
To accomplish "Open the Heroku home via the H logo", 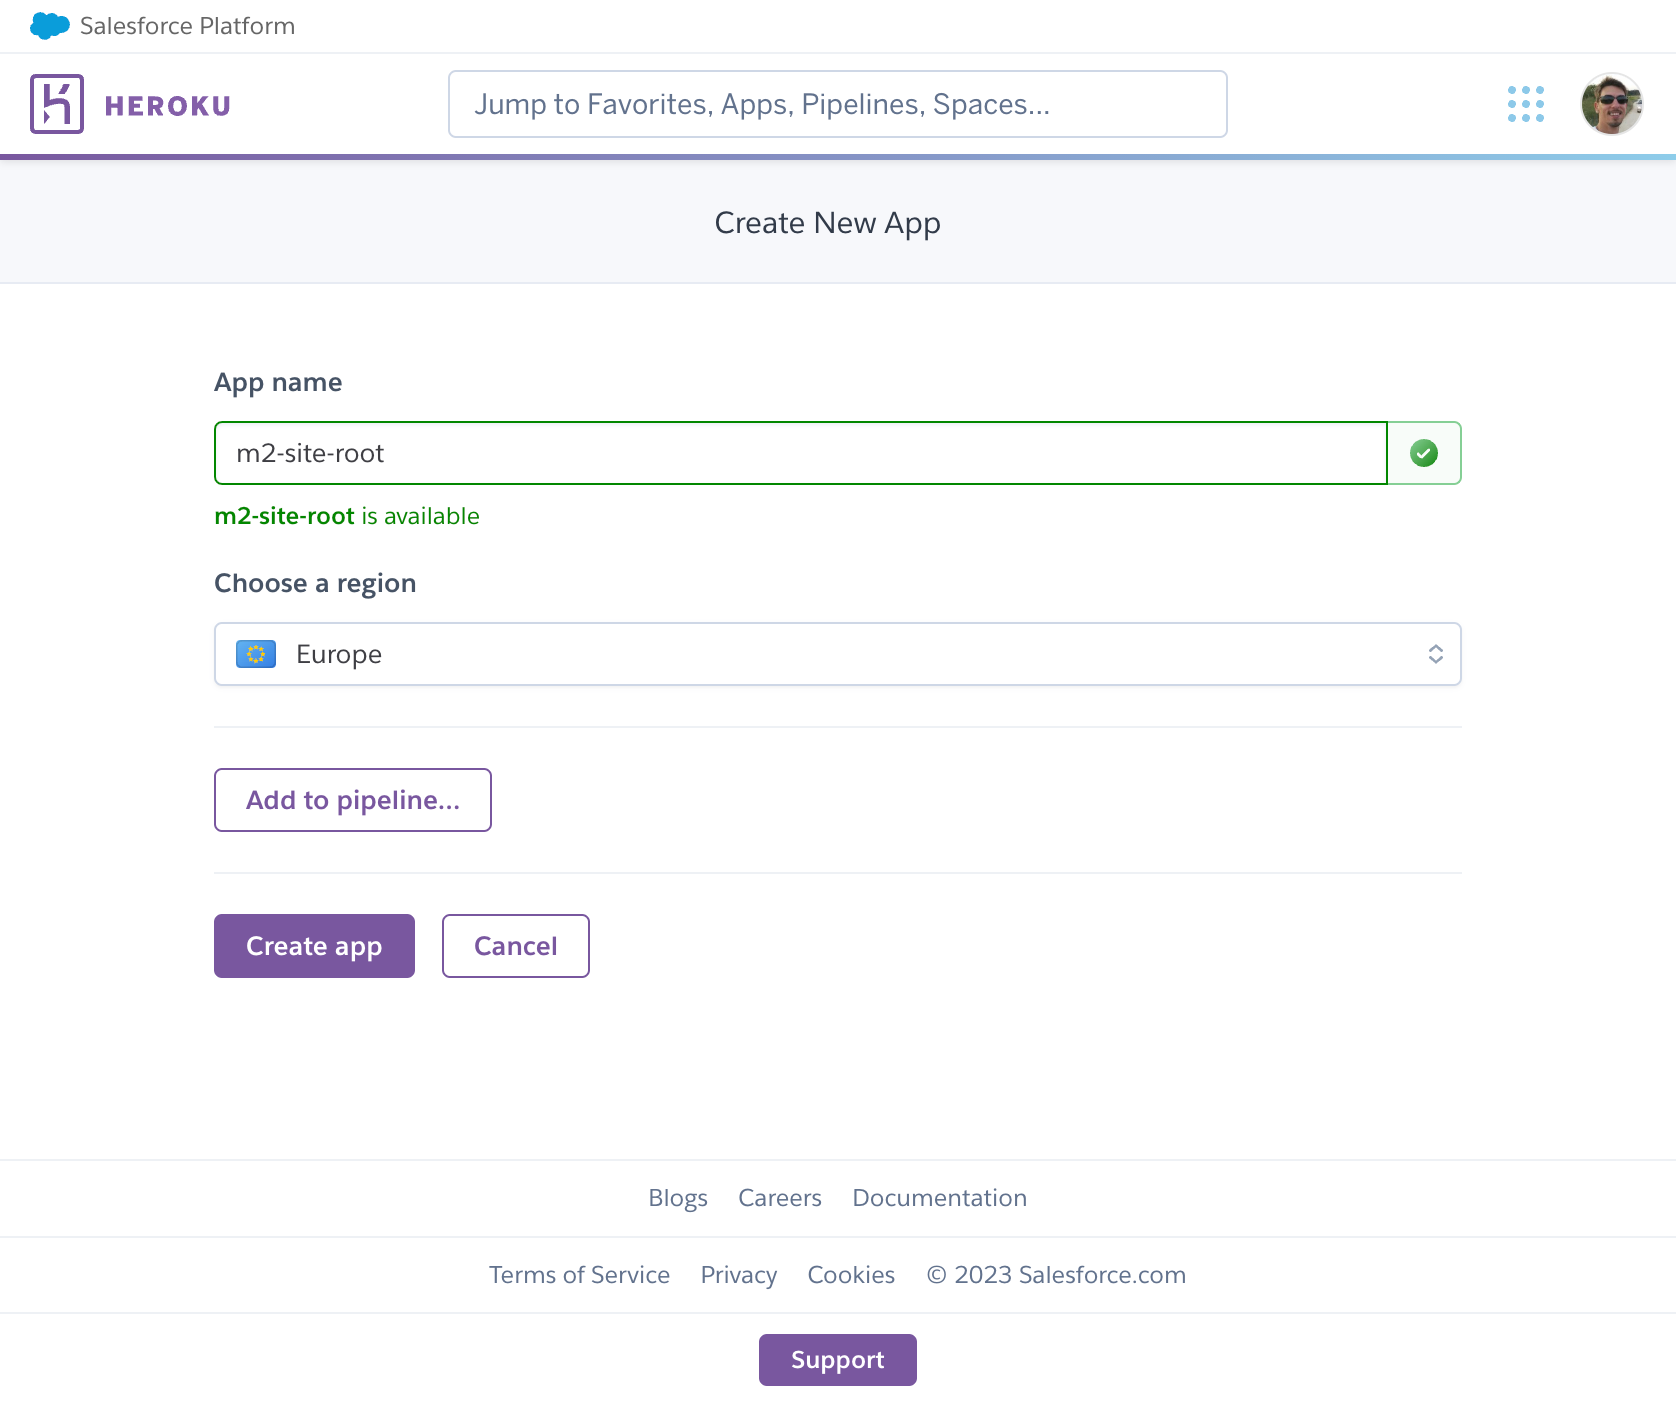I will pos(57,103).
